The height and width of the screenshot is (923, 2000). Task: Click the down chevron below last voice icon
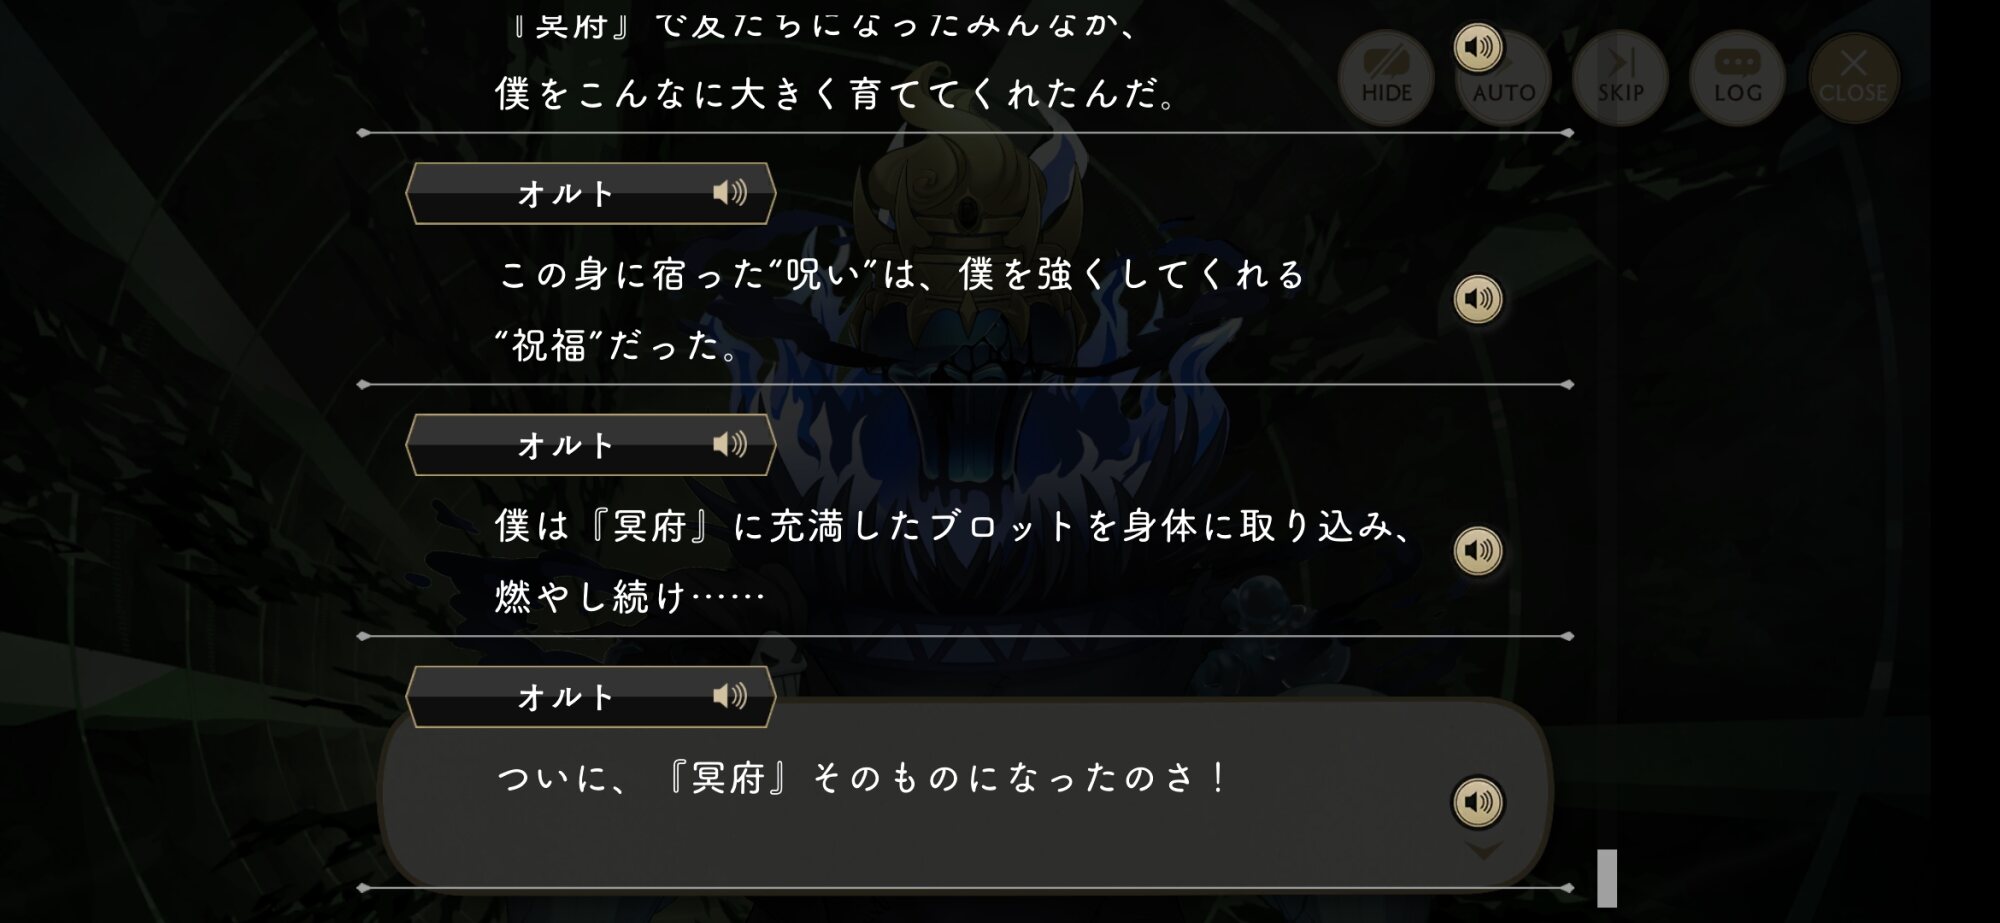[x=1483, y=851]
